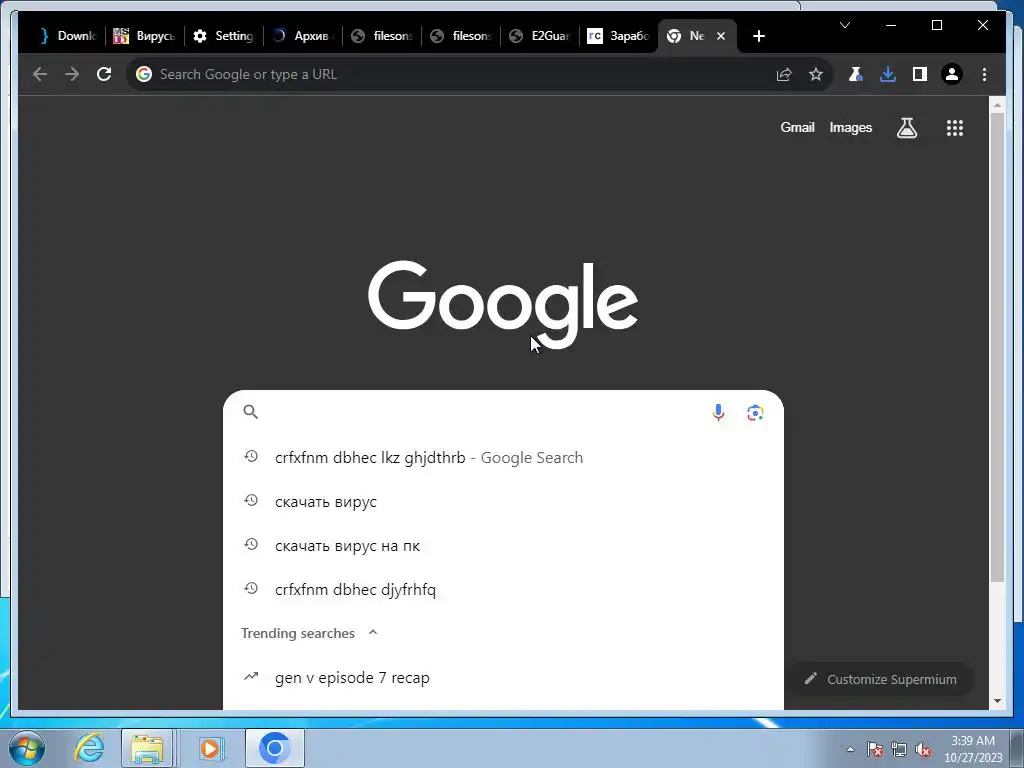
Task: Open Search Labs flask icon on page
Action: [x=906, y=128]
